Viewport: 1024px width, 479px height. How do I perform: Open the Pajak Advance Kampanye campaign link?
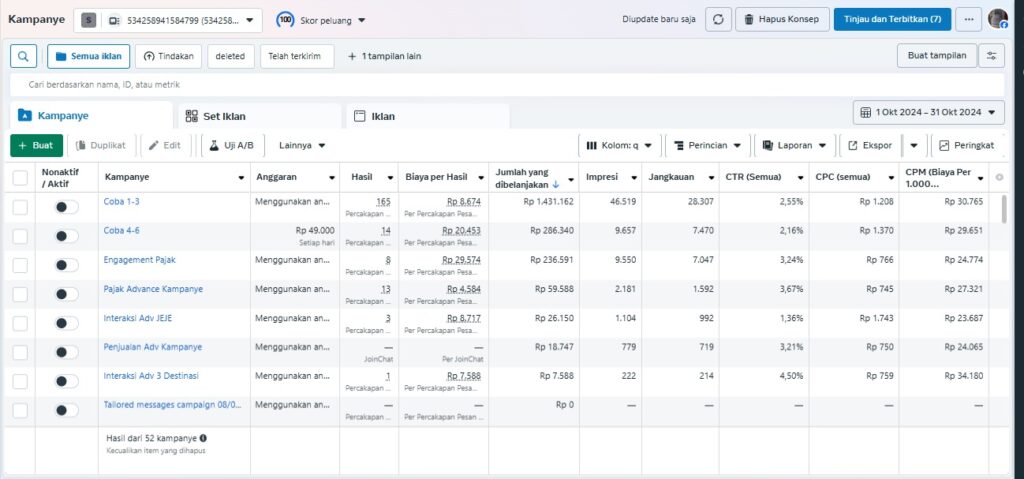tap(153, 289)
